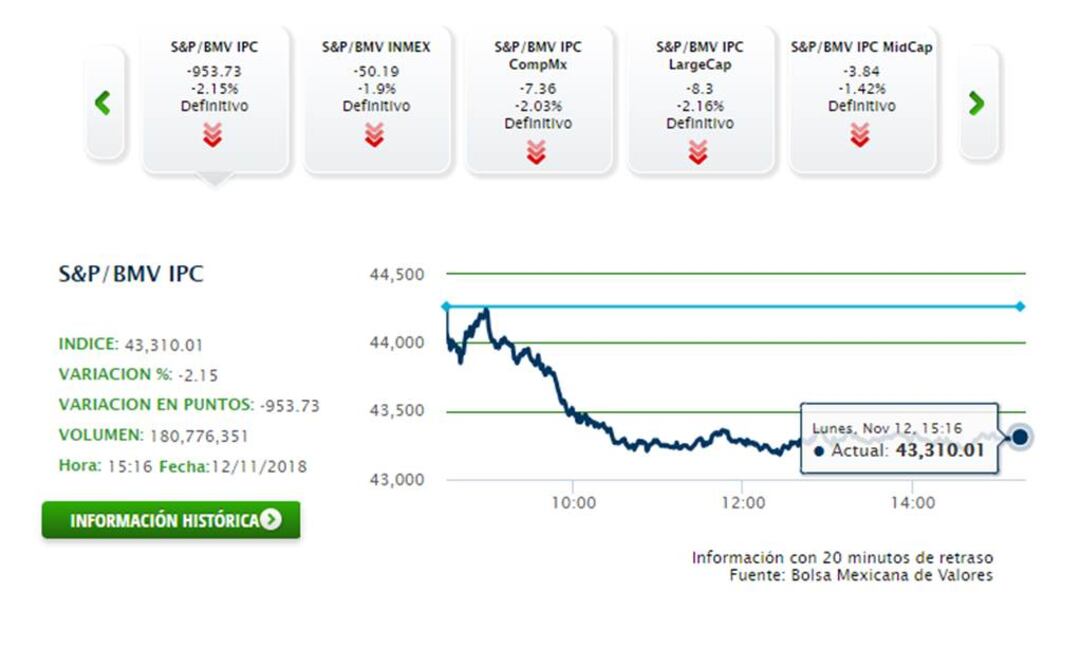Click the green left carousel arrow
Viewport: 1081px width, 666px height.
pyautogui.click(x=102, y=103)
